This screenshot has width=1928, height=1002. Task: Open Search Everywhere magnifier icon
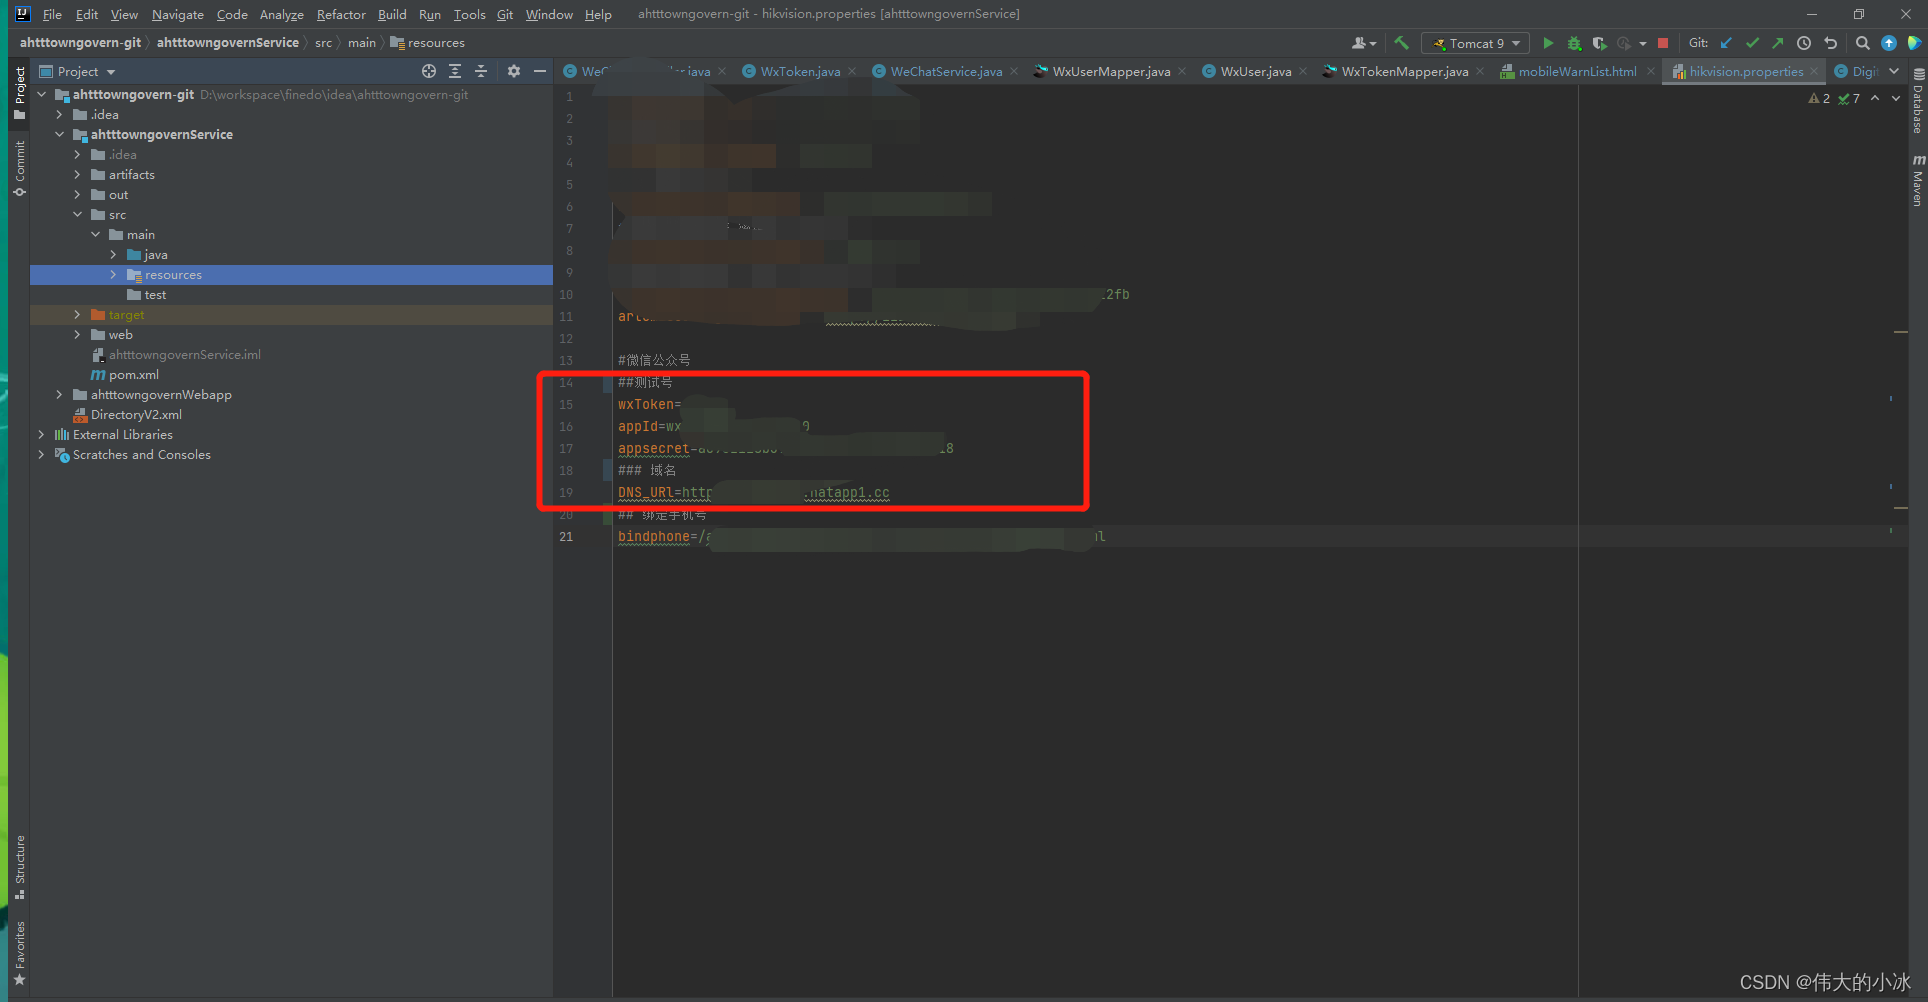[x=1862, y=43]
